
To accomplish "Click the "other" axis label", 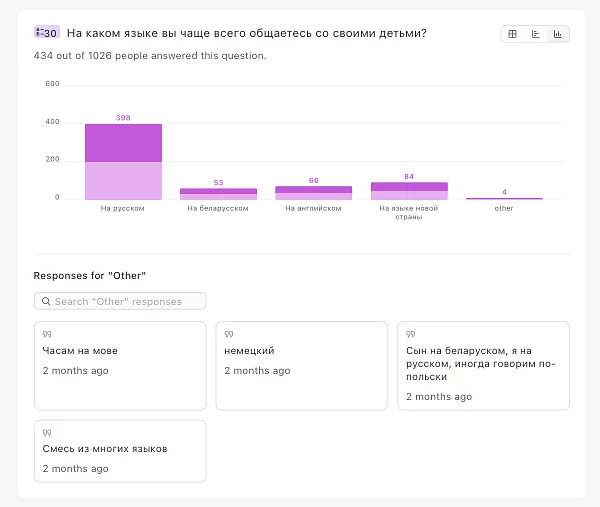I will coord(504,208).
